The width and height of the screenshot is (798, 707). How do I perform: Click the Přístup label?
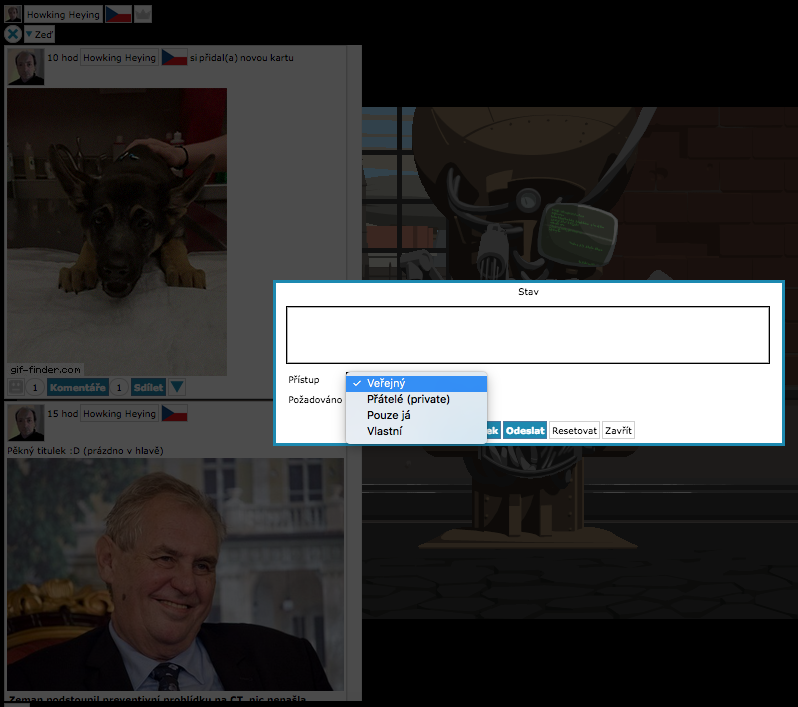click(x=304, y=380)
